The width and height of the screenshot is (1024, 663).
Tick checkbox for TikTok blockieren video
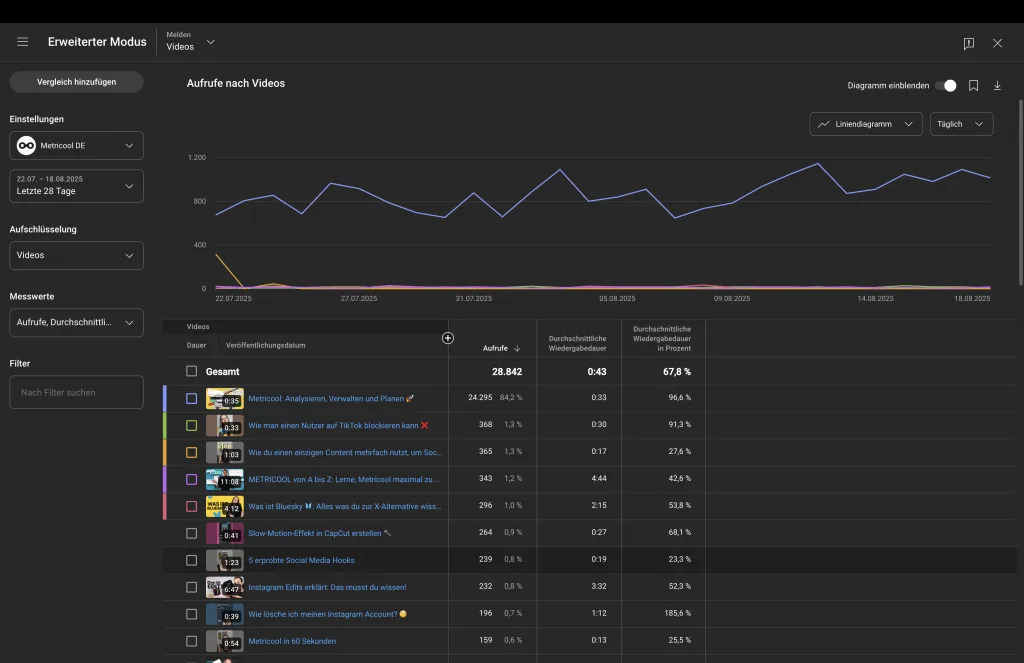(x=192, y=425)
